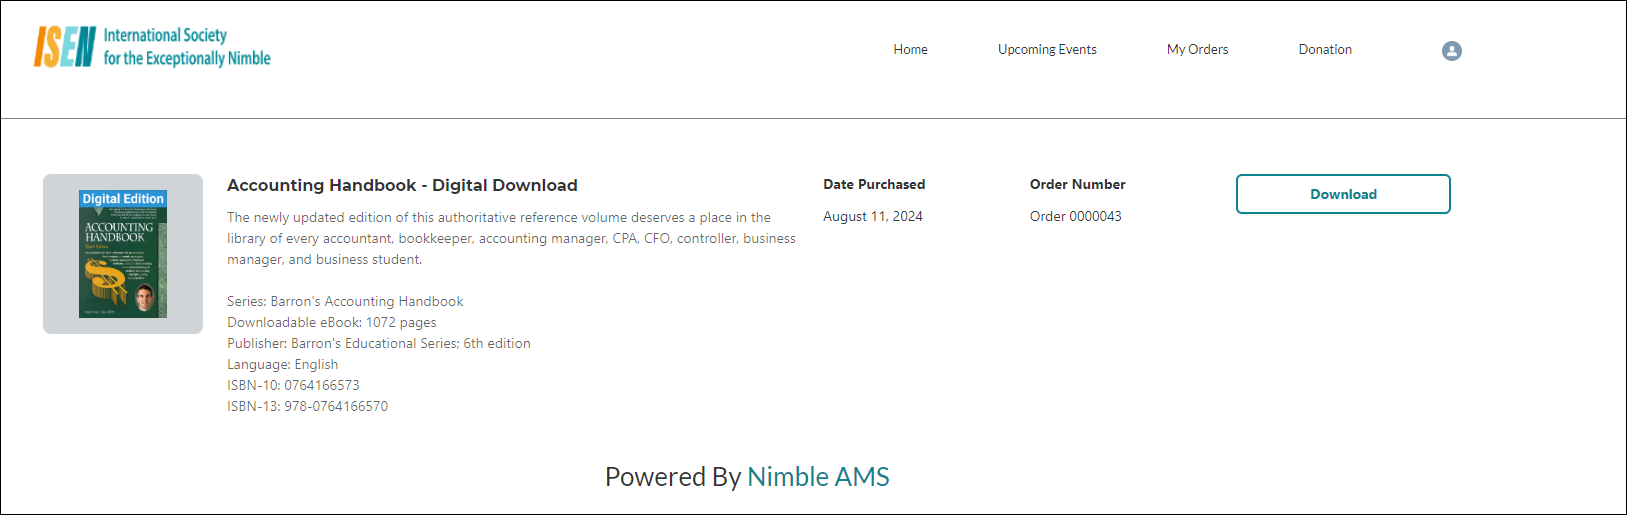
Task: Click the ISBN-10 number line
Action: [293, 385]
